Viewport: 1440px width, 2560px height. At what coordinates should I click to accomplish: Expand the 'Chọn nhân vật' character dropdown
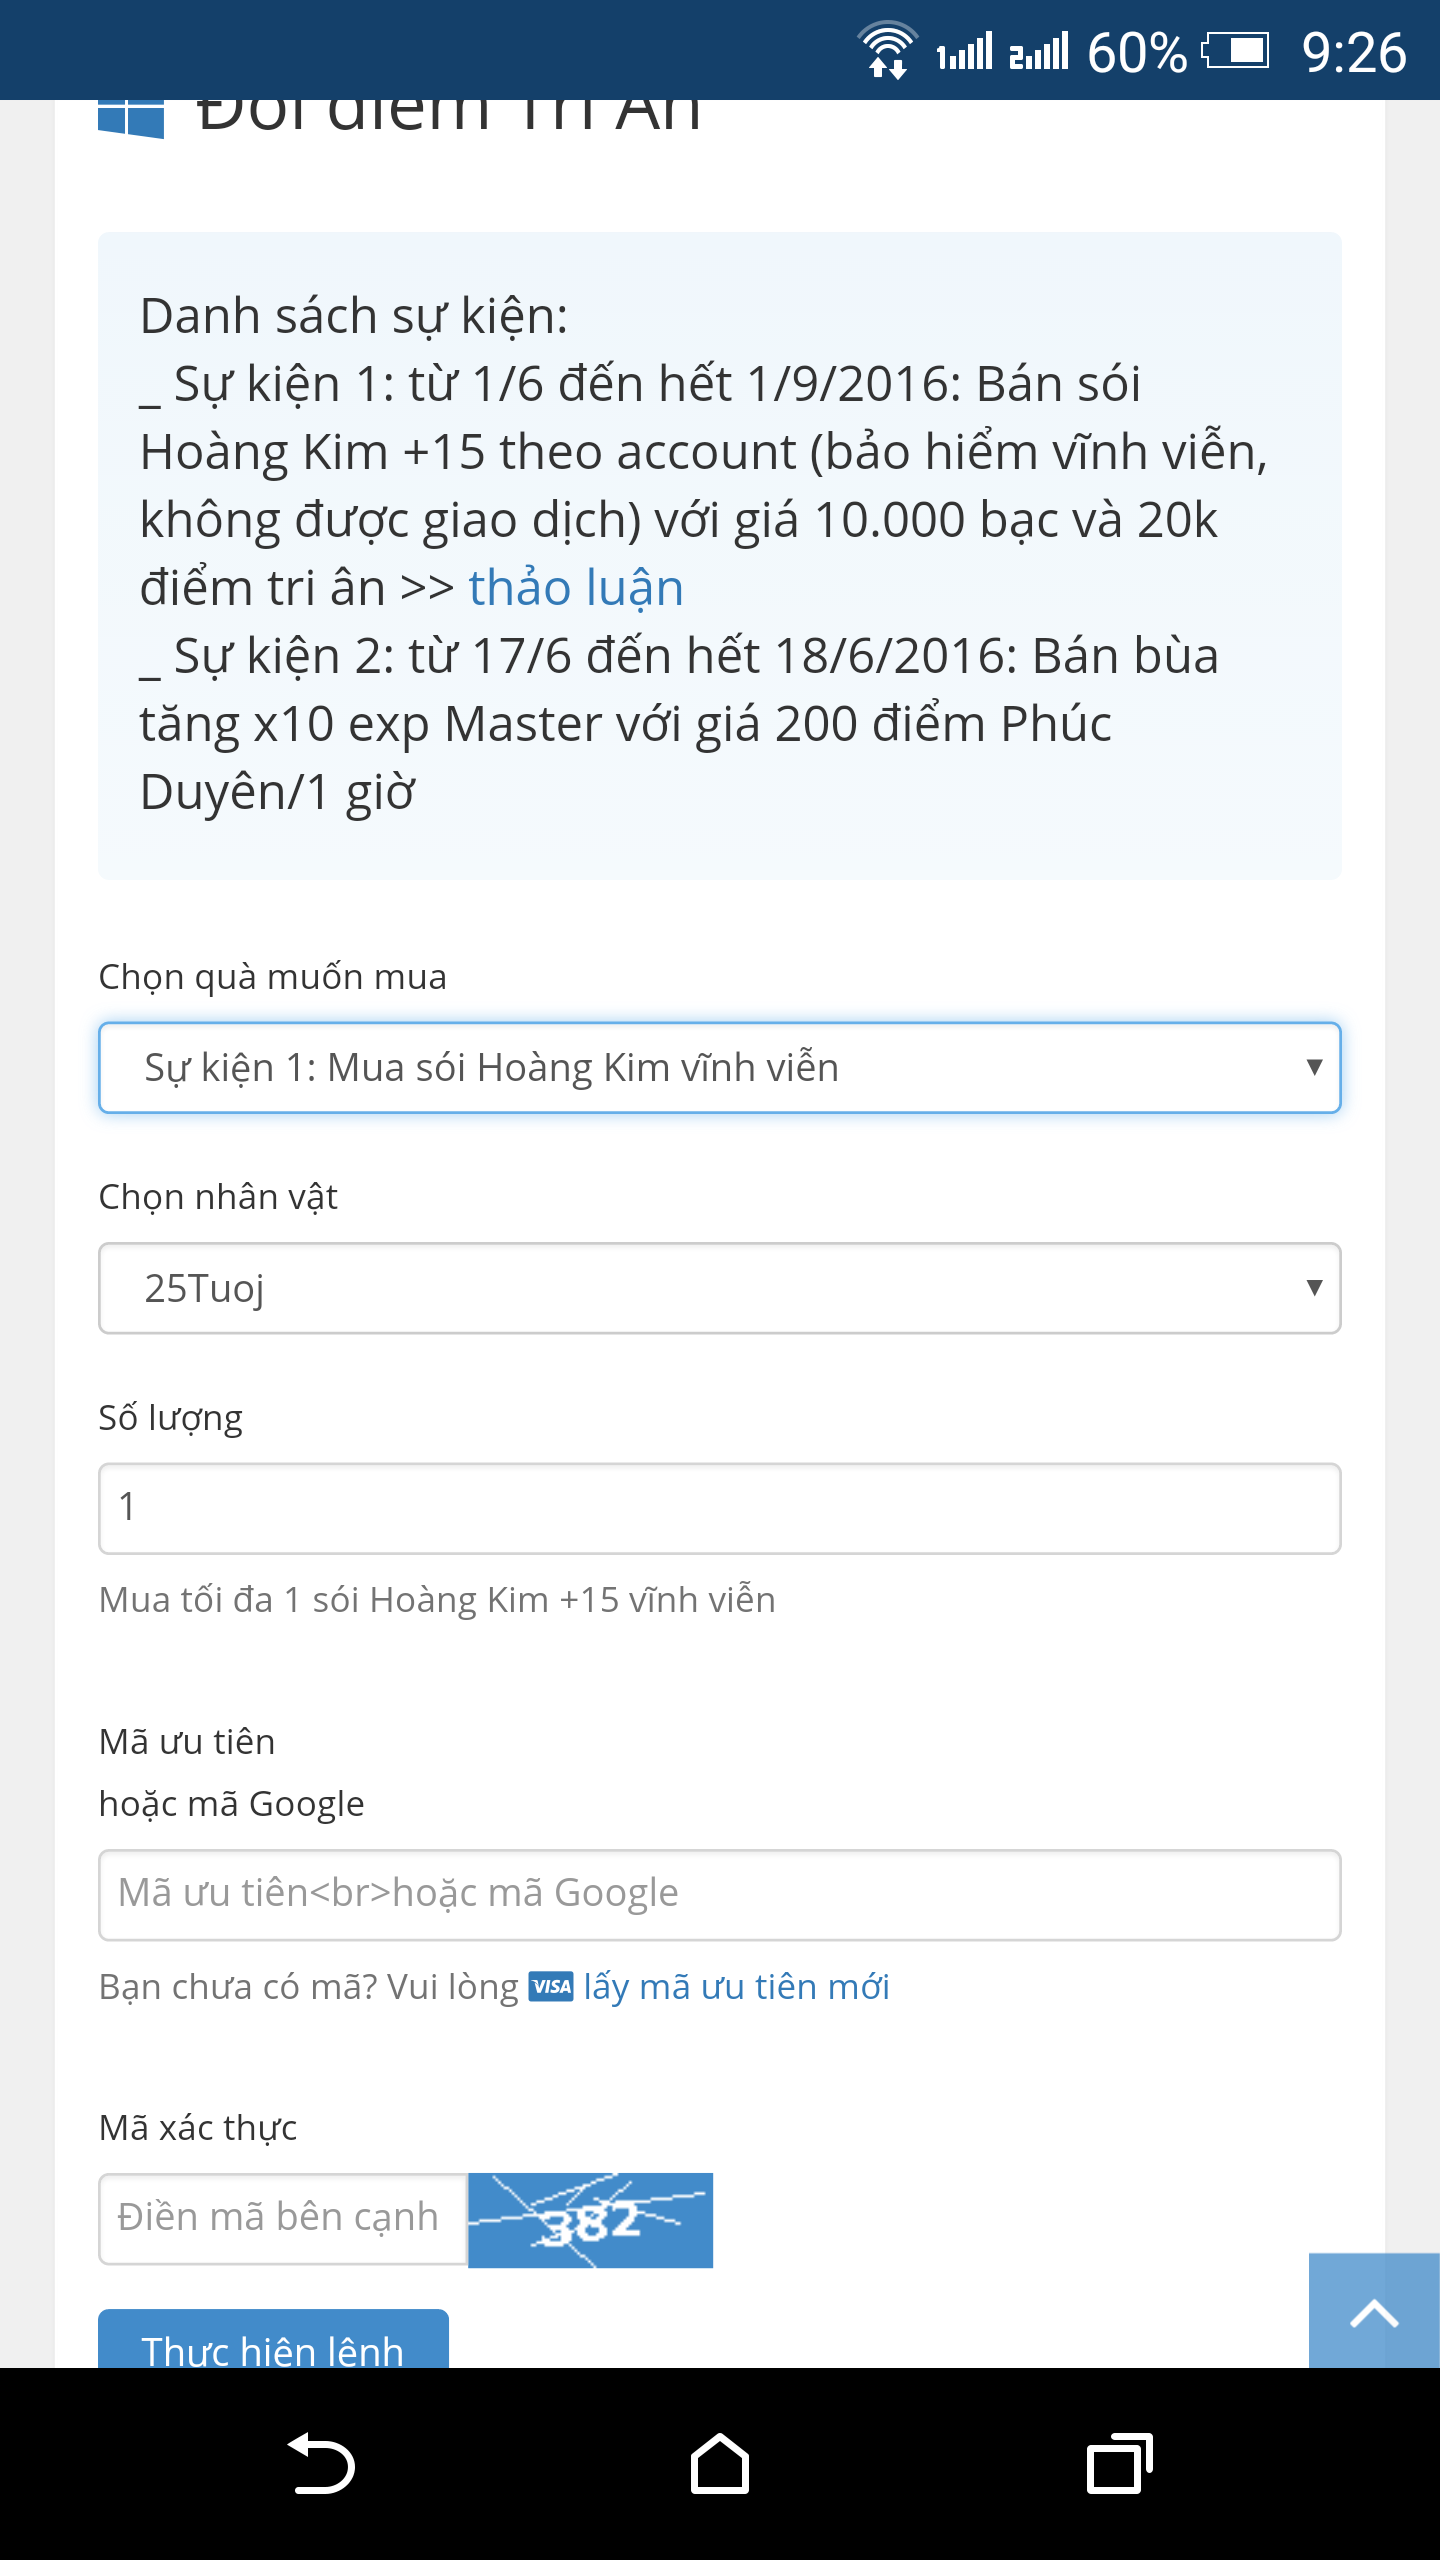point(719,1288)
